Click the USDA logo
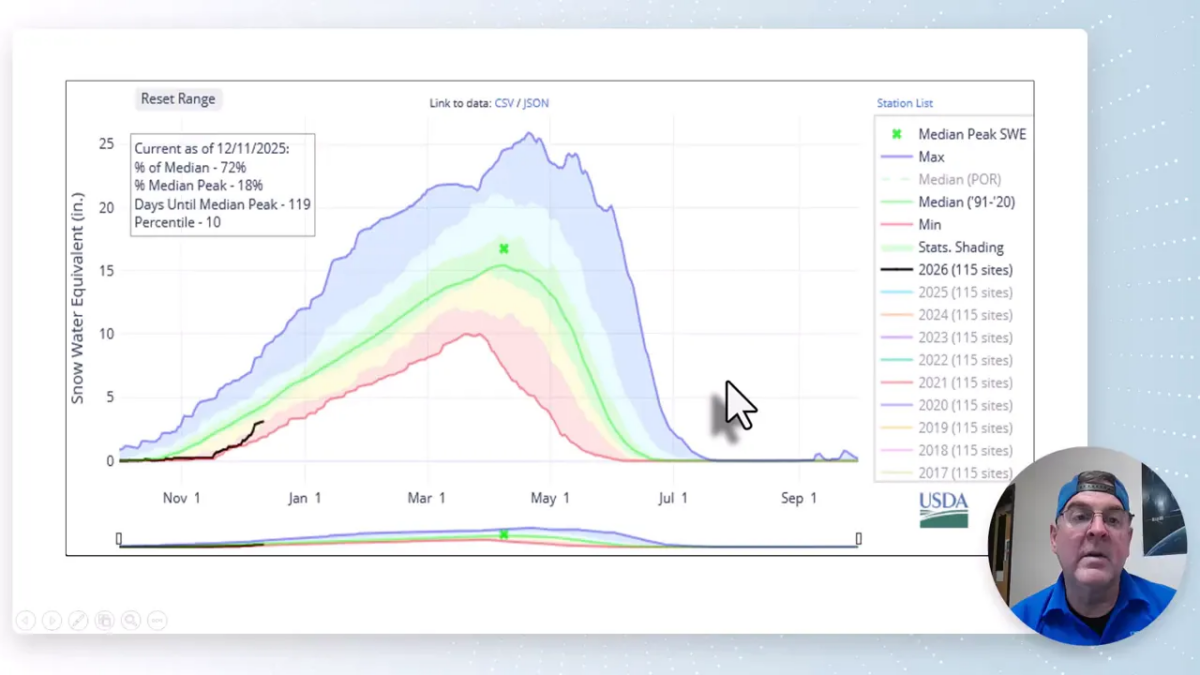1200x675 pixels. [943, 509]
